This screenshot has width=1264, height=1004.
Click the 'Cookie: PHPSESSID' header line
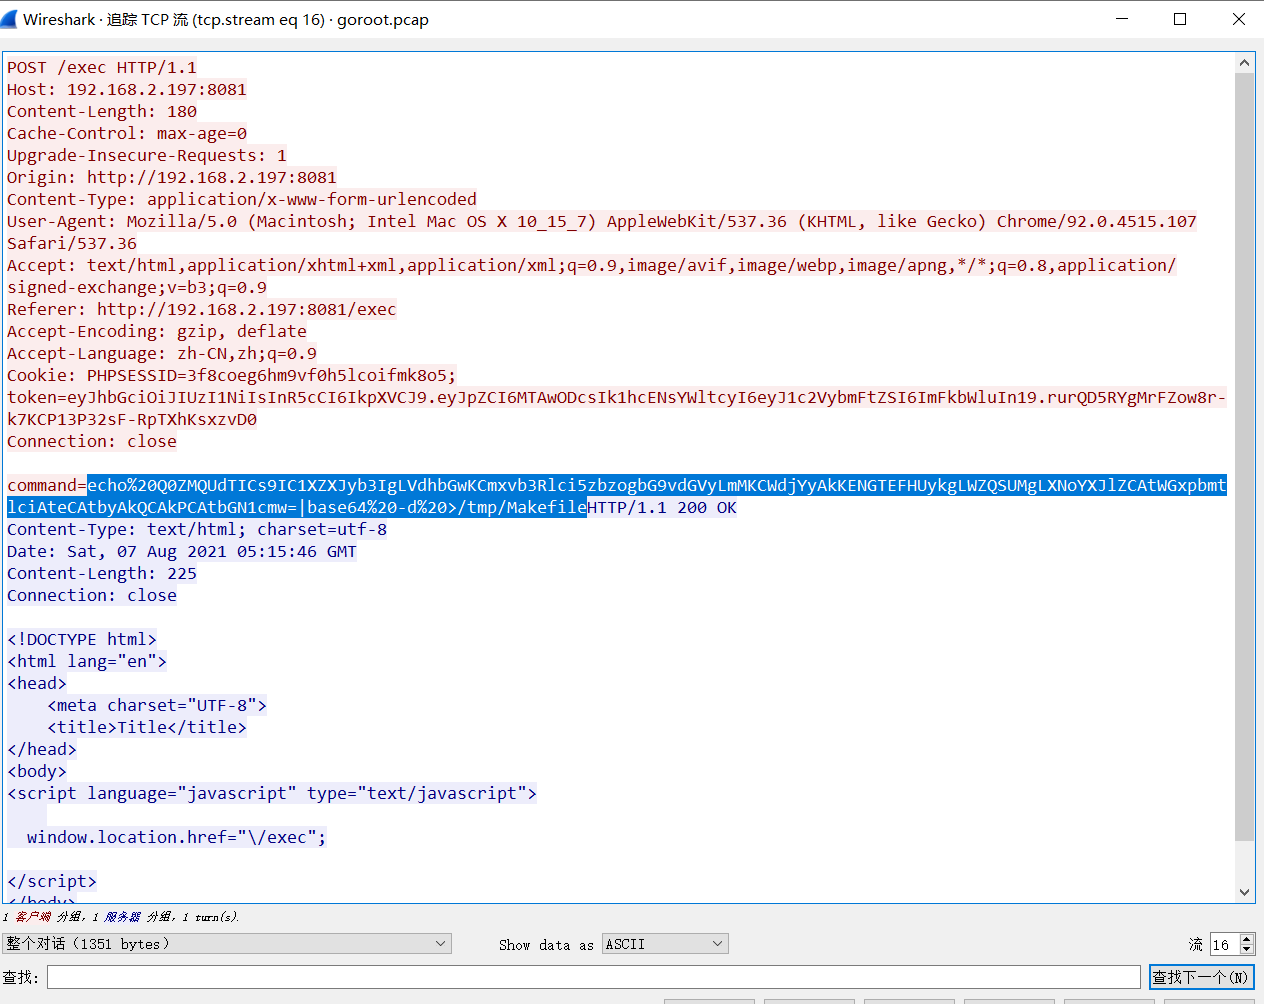click(232, 375)
